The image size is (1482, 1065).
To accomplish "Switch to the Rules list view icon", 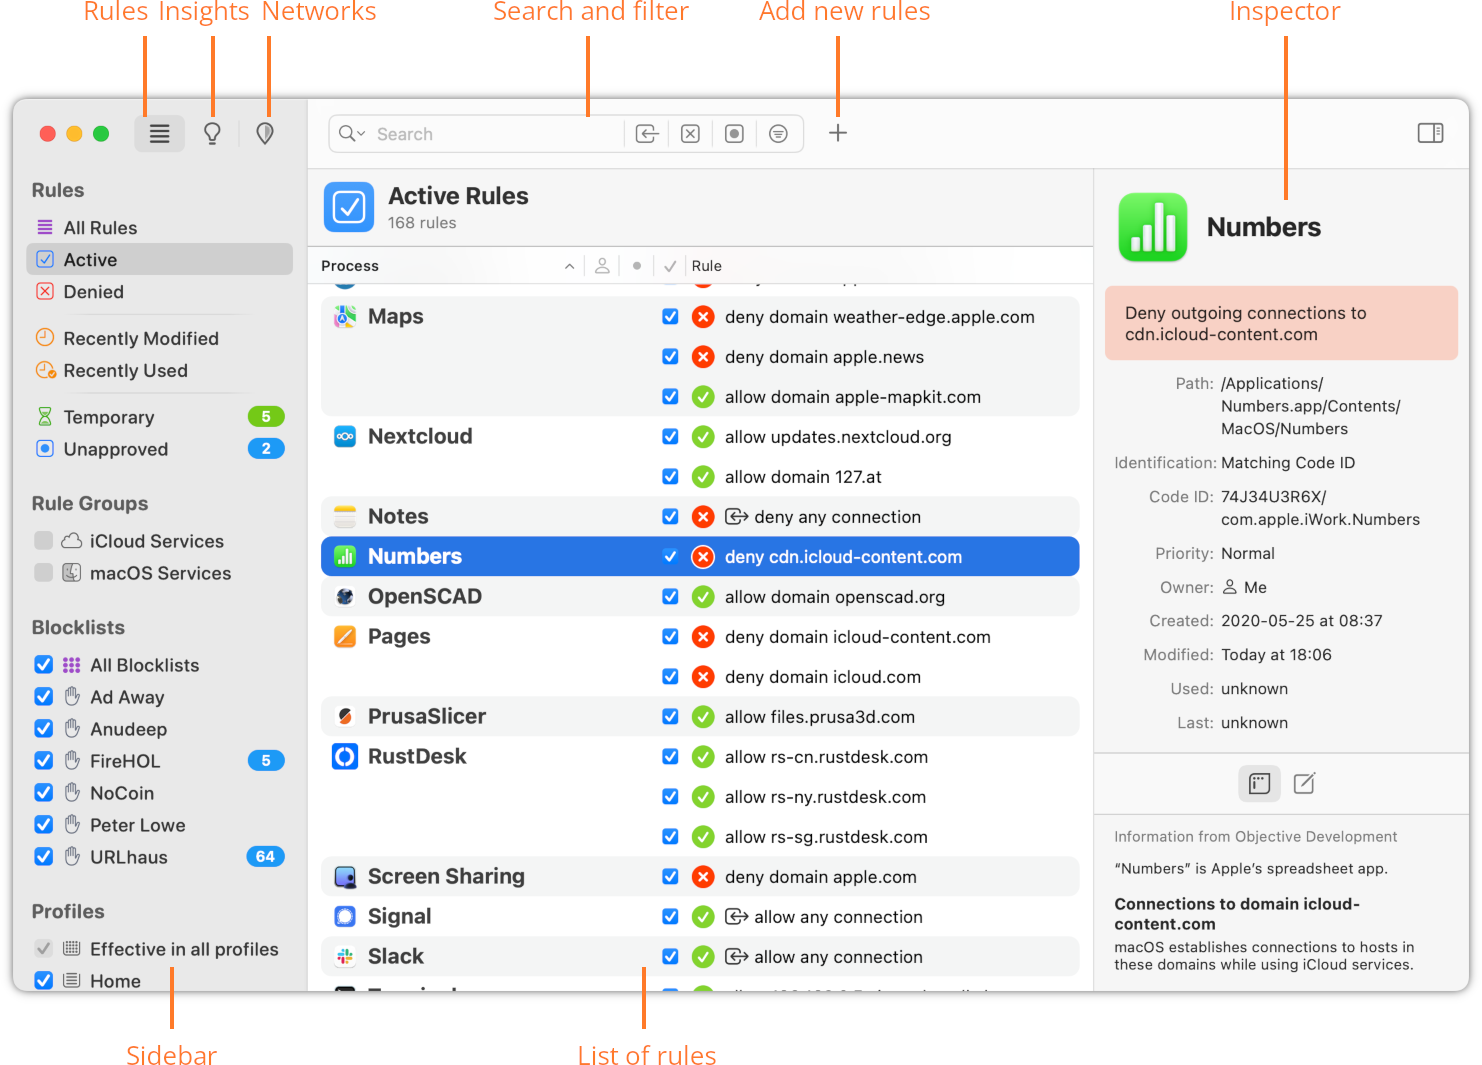I will pos(160,134).
